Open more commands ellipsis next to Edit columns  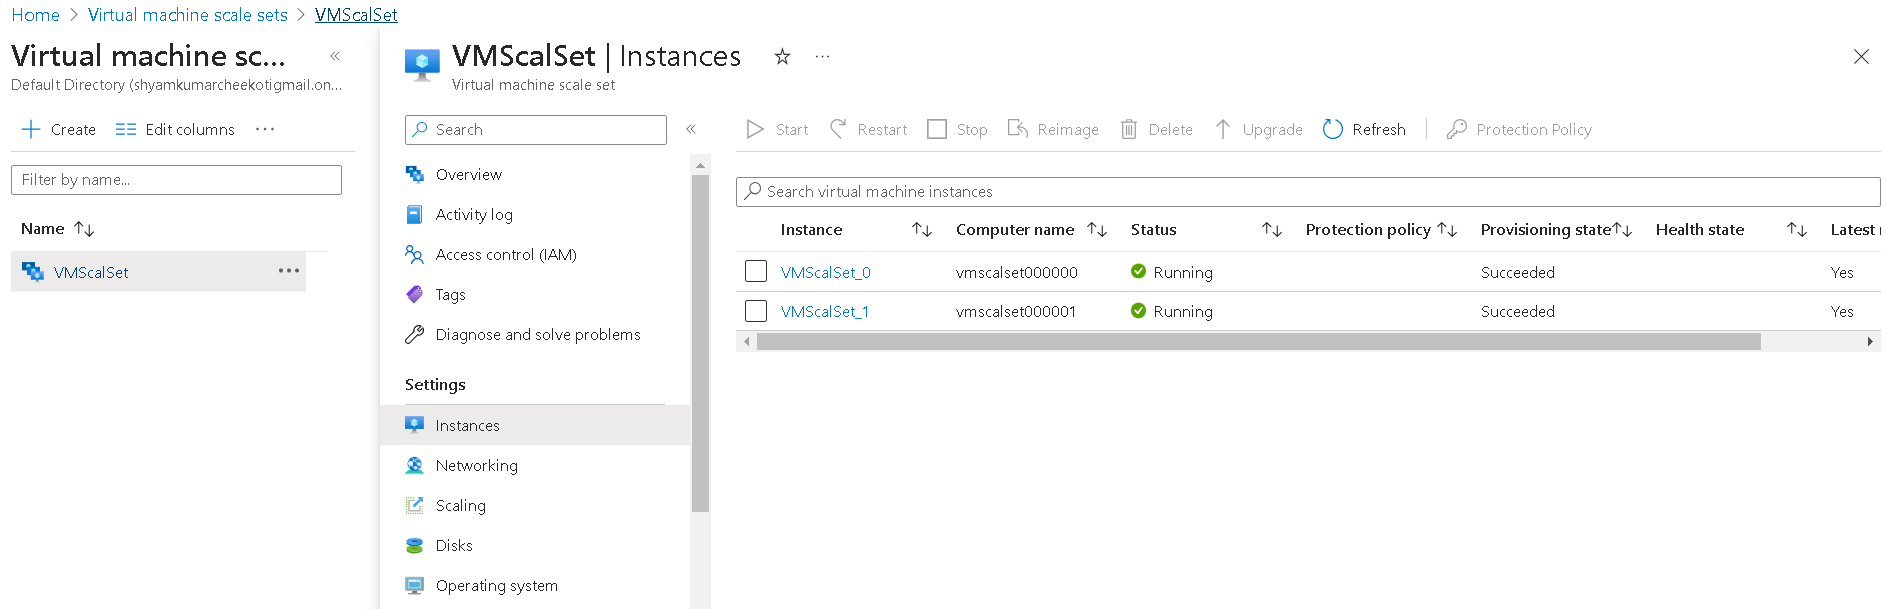[x=265, y=129]
